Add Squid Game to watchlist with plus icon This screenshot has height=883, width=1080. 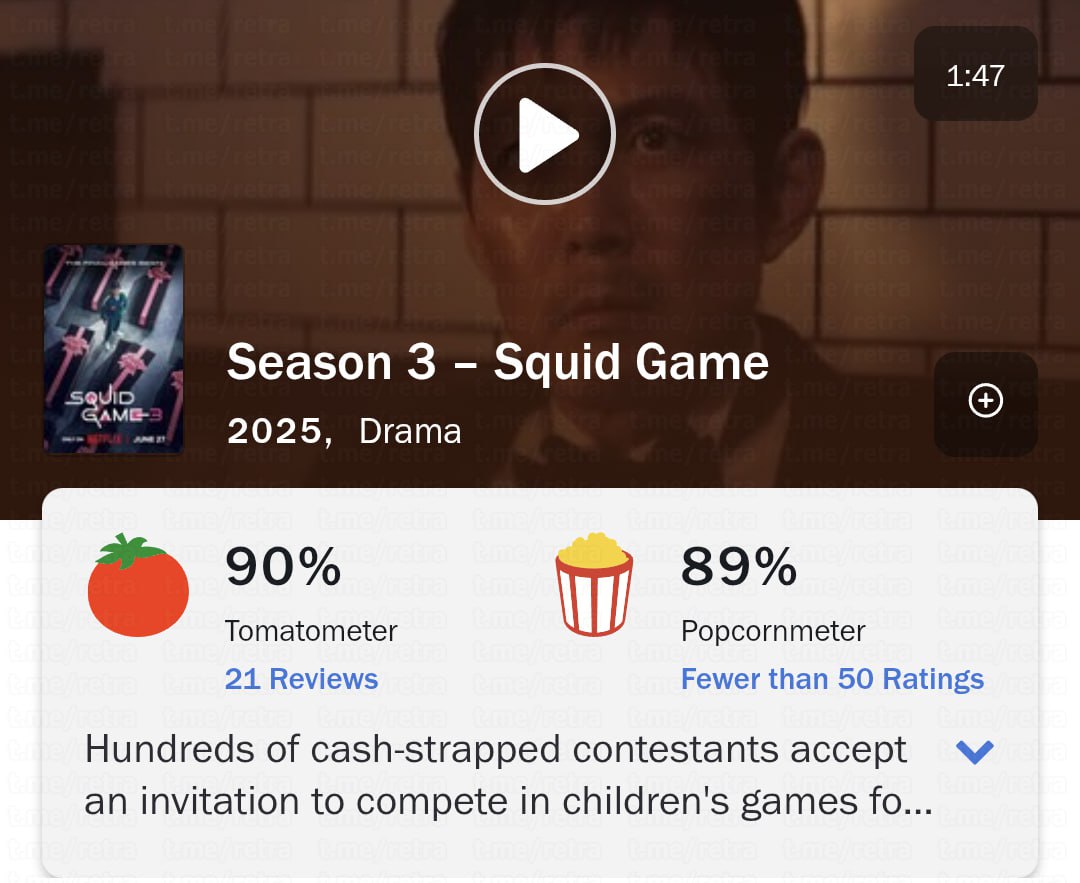point(985,402)
